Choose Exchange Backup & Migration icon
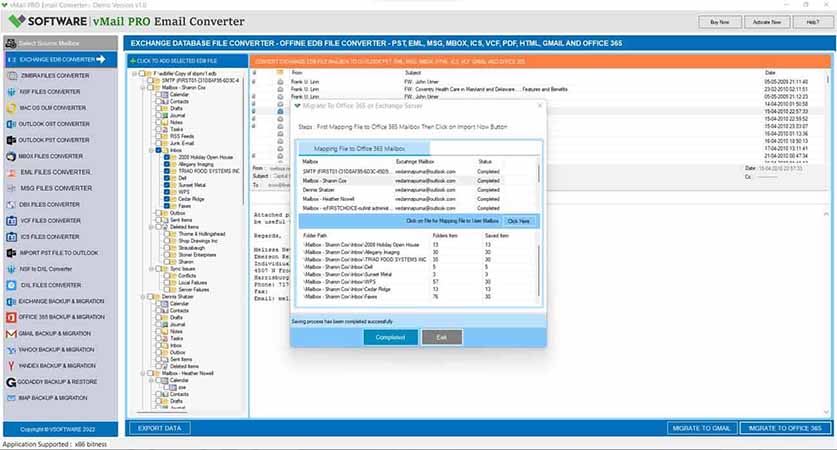The width and height of the screenshot is (837, 450). pos(11,301)
